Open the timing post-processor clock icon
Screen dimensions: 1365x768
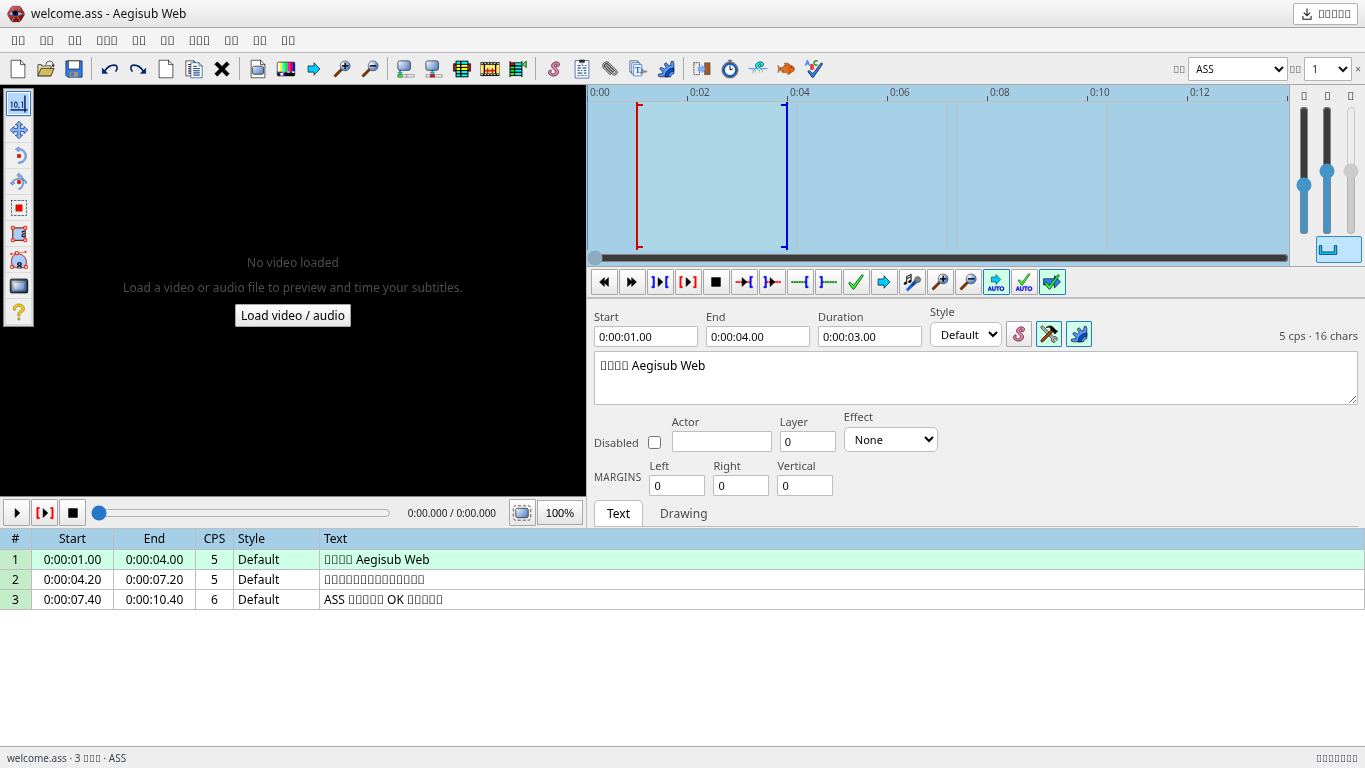pos(729,69)
